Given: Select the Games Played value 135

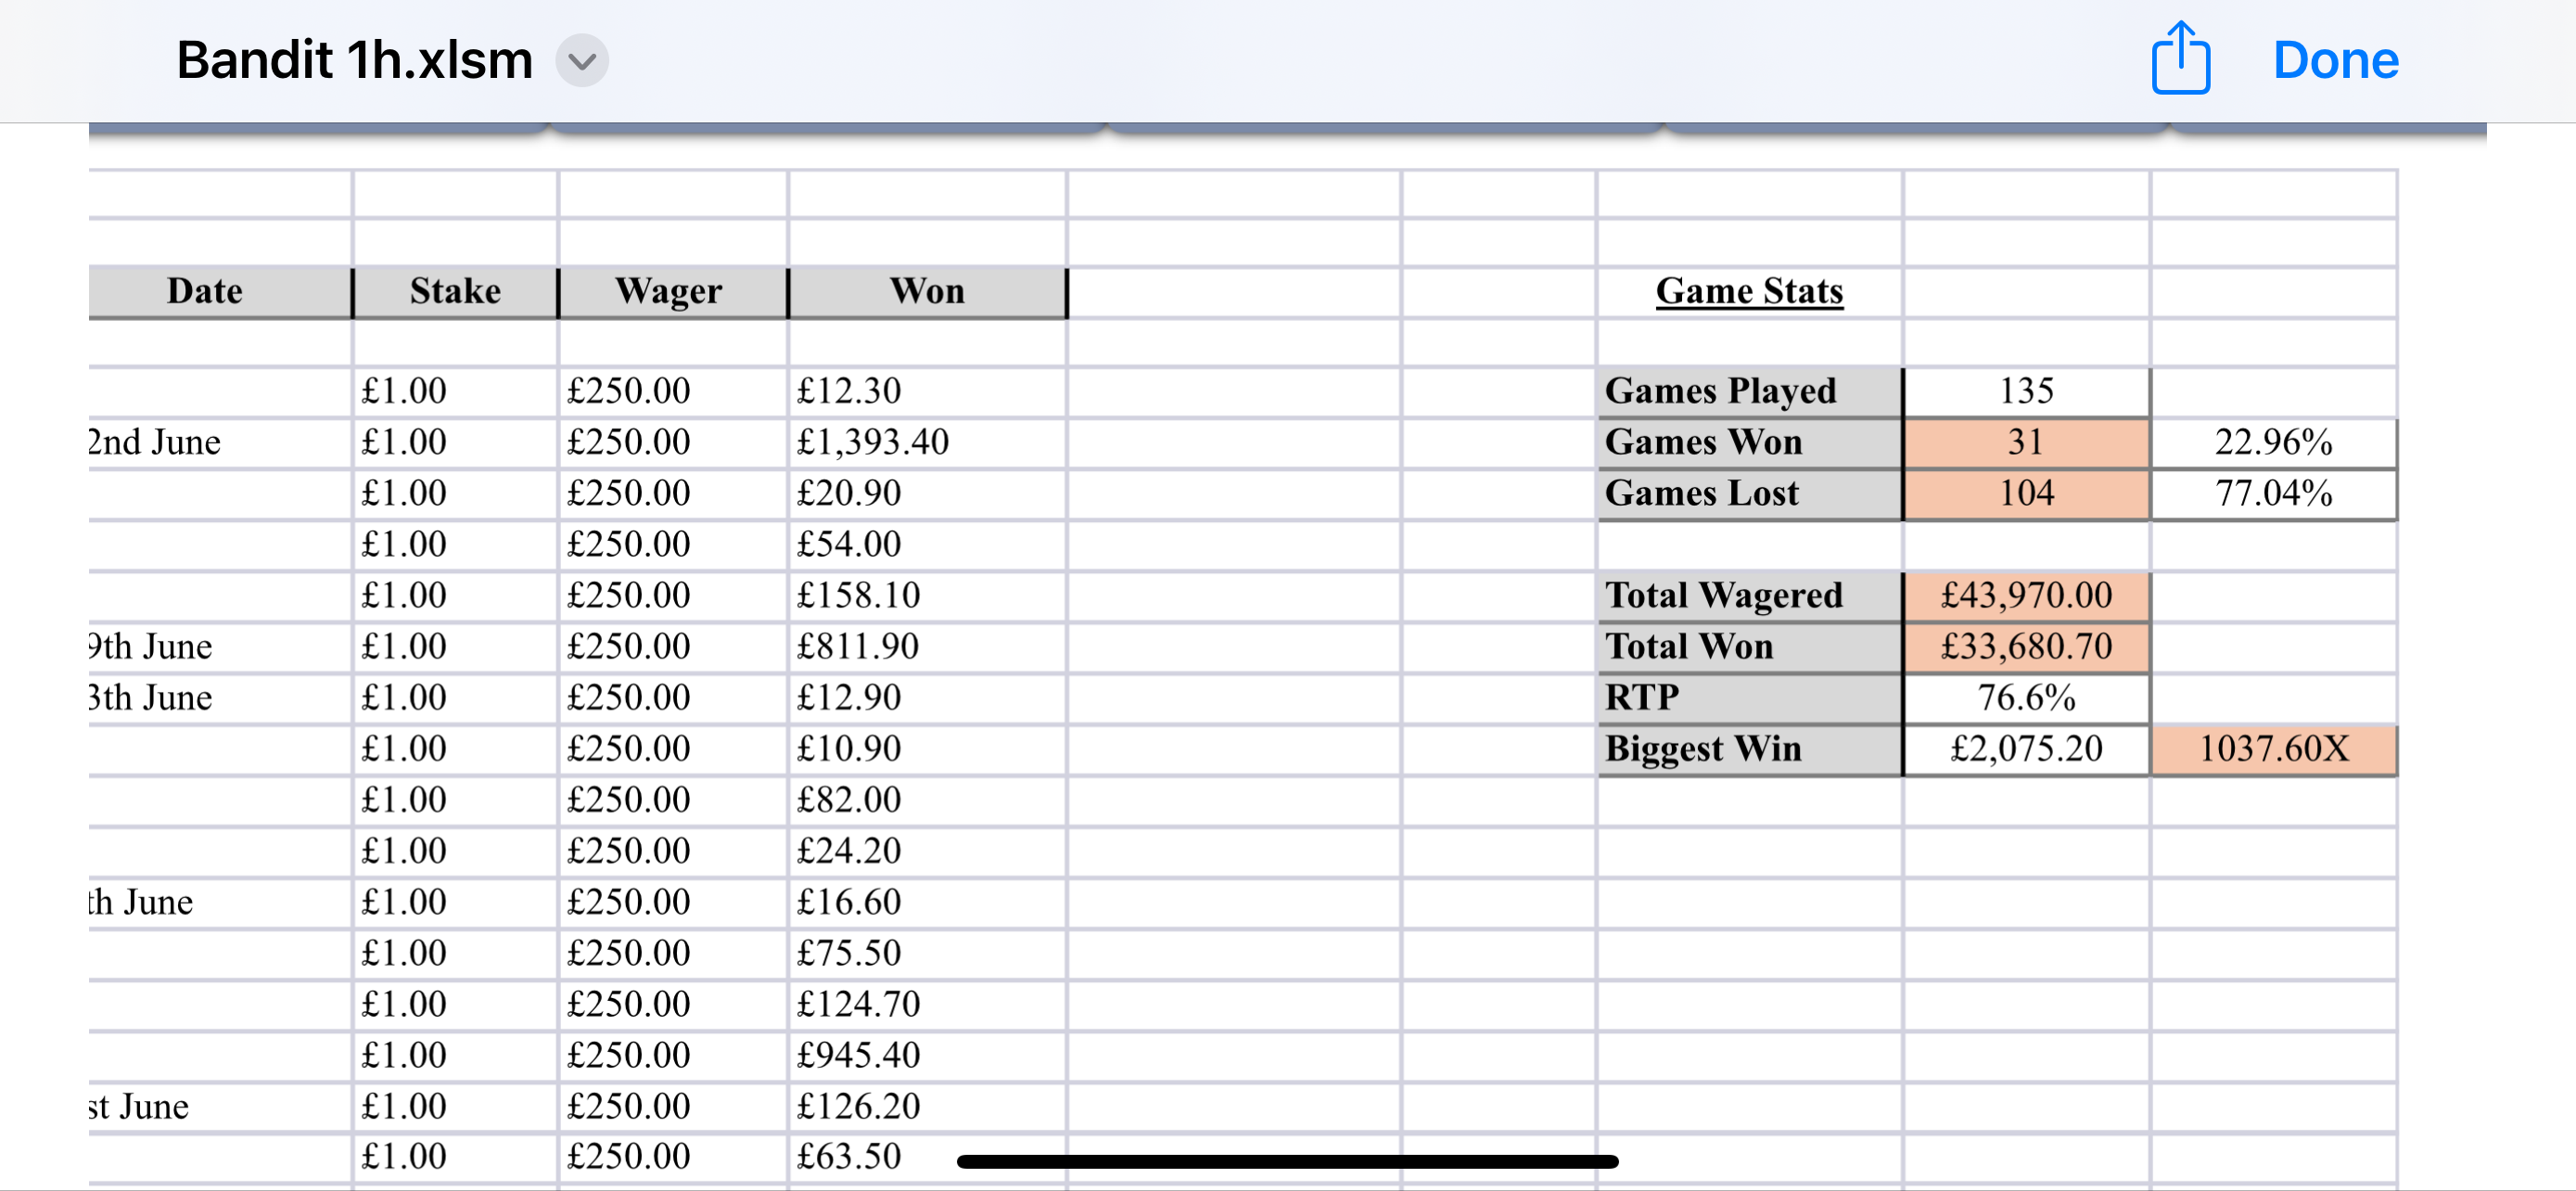Looking at the screenshot, I should tap(2026, 391).
